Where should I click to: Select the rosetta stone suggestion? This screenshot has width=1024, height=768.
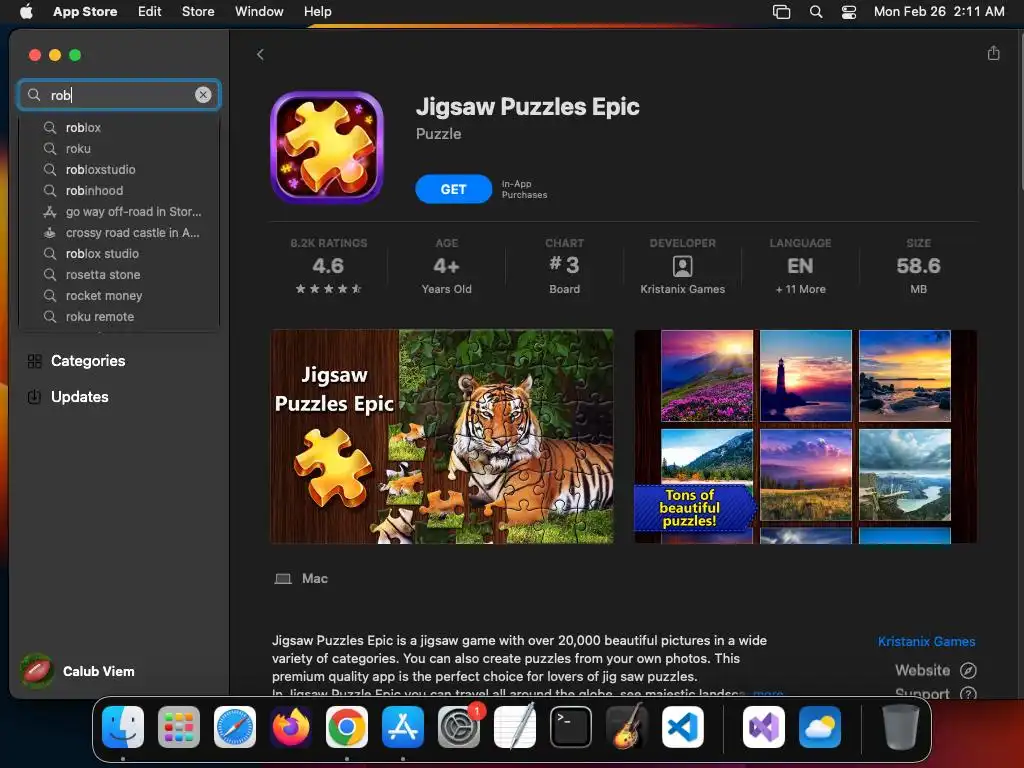pyautogui.click(x=119, y=274)
